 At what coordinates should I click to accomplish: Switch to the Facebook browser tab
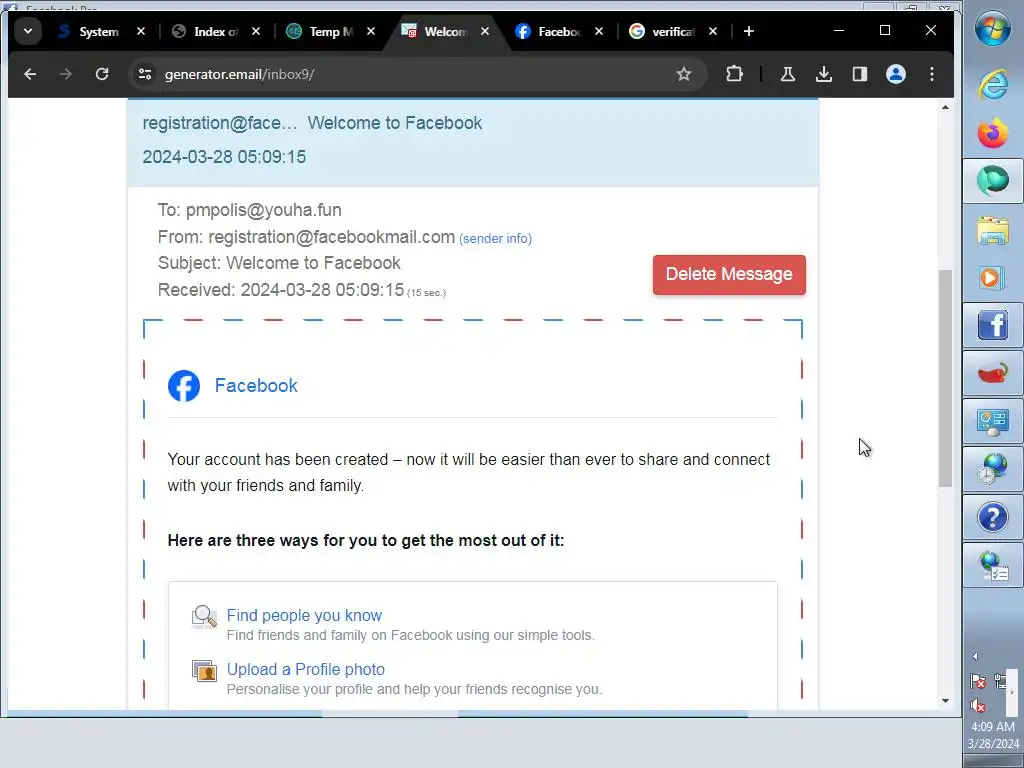[x=549, y=31]
